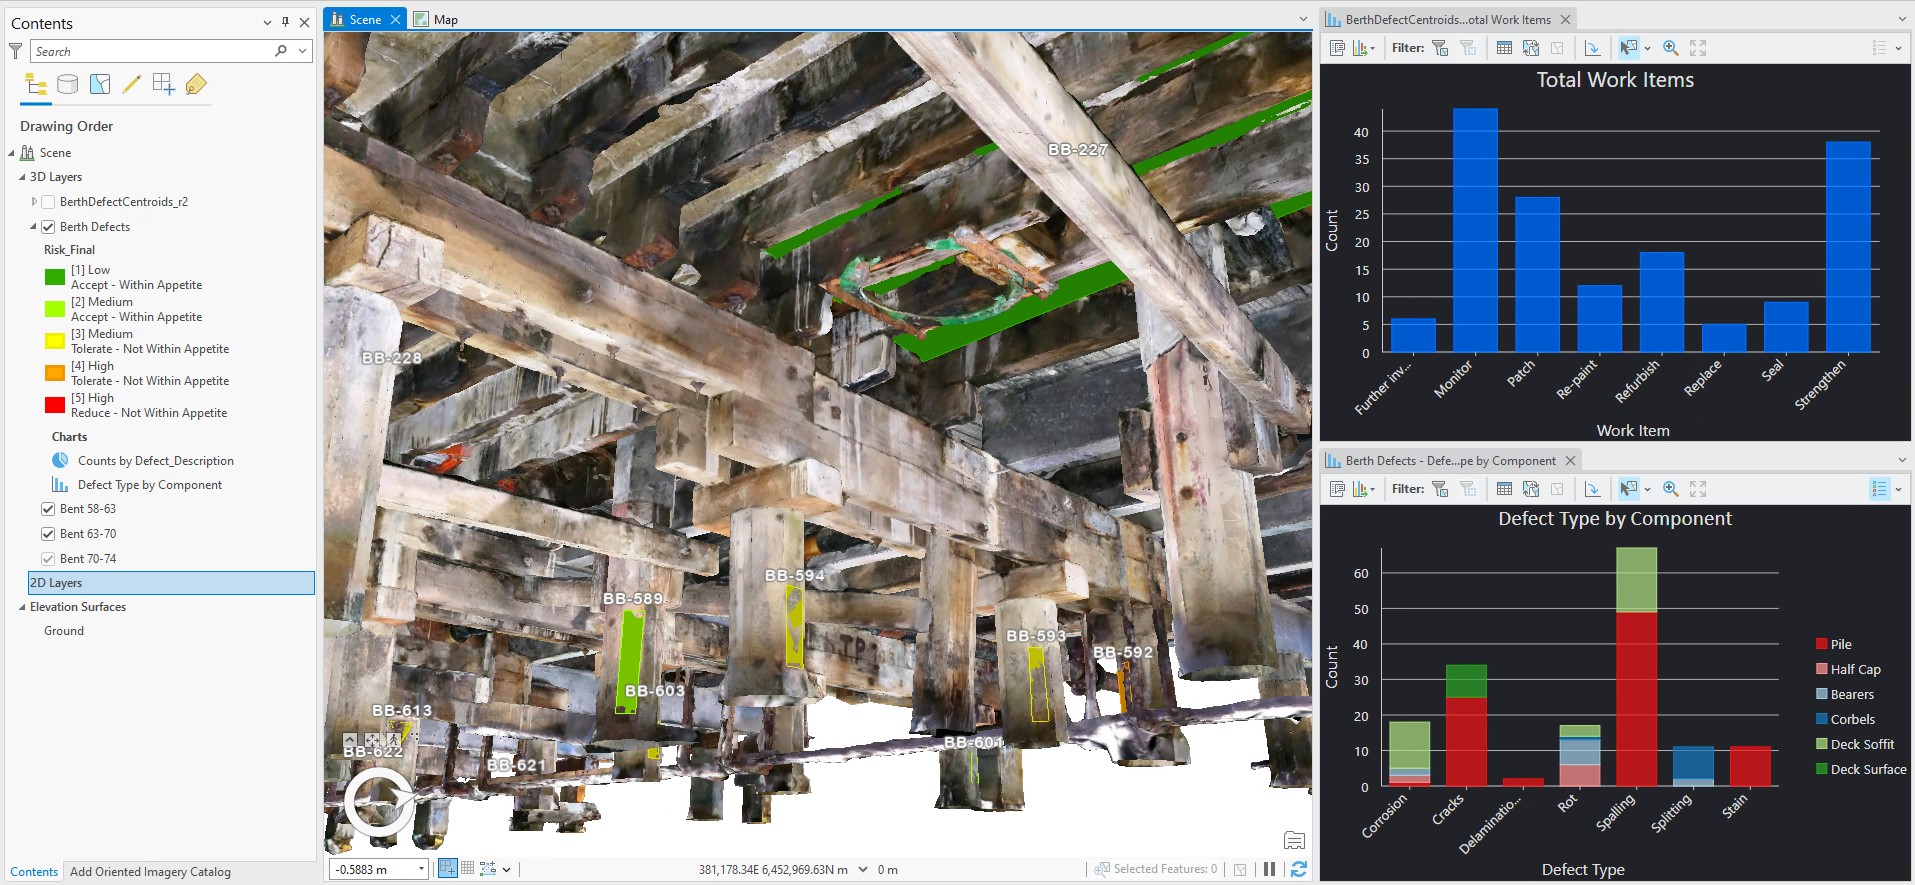Click zoom-in magnifier on Total Work Items chart

[x=1670, y=48]
